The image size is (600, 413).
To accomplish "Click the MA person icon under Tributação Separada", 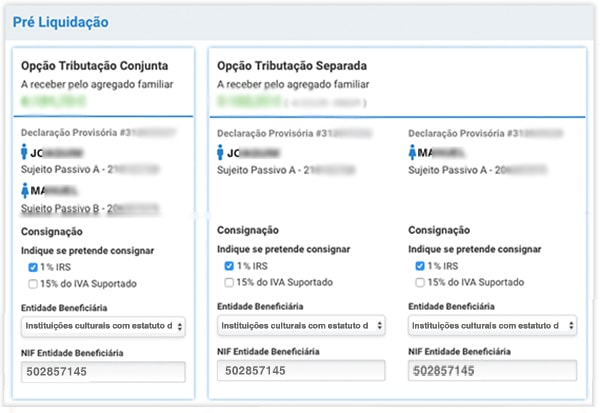I will click(x=414, y=153).
